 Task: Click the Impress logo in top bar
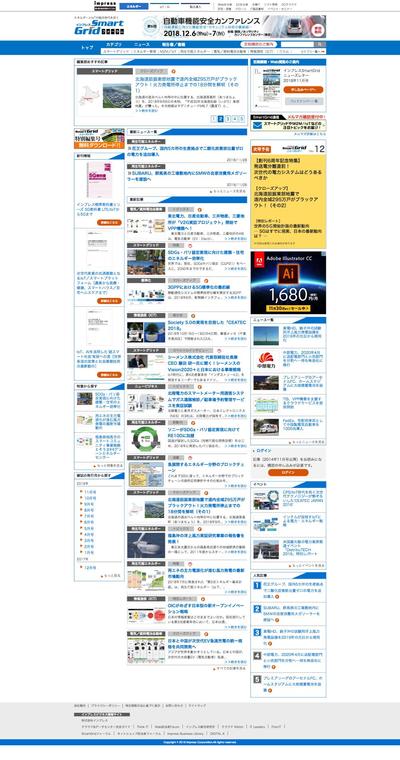pyautogui.click(x=105, y=6)
